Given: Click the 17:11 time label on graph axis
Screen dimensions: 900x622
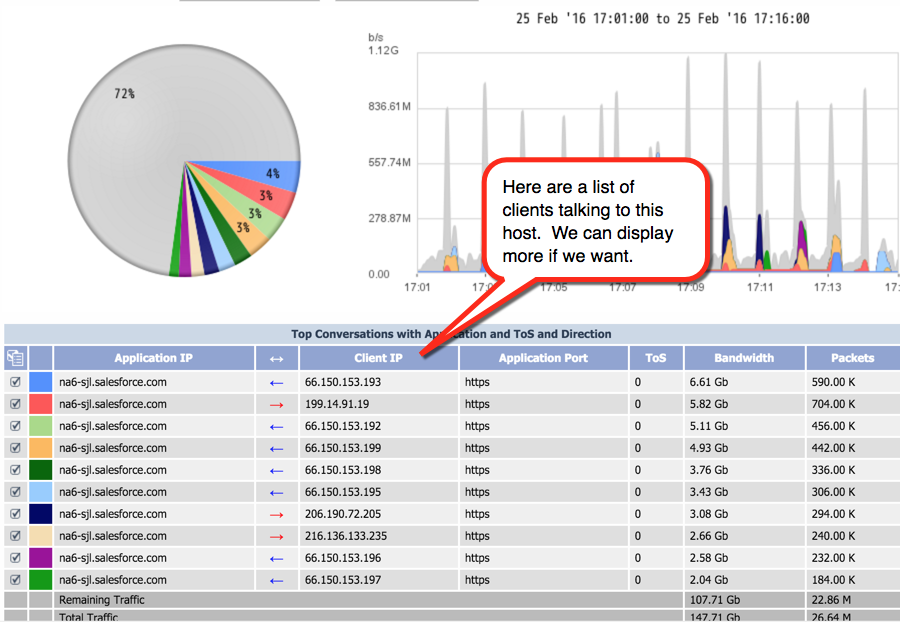Looking at the screenshot, I should tap(760, 287).
